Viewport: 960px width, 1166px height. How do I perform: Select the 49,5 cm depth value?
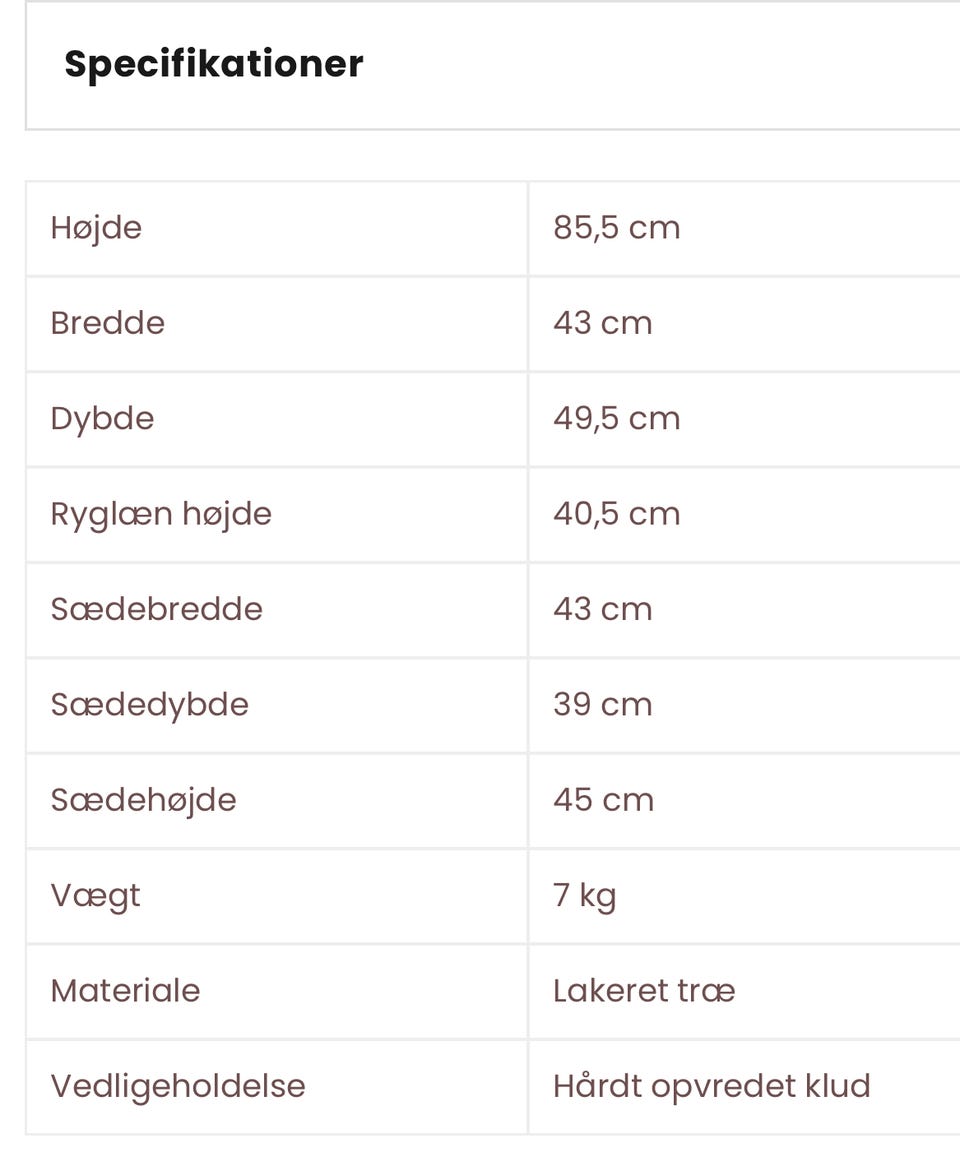(x=616, y=418)
